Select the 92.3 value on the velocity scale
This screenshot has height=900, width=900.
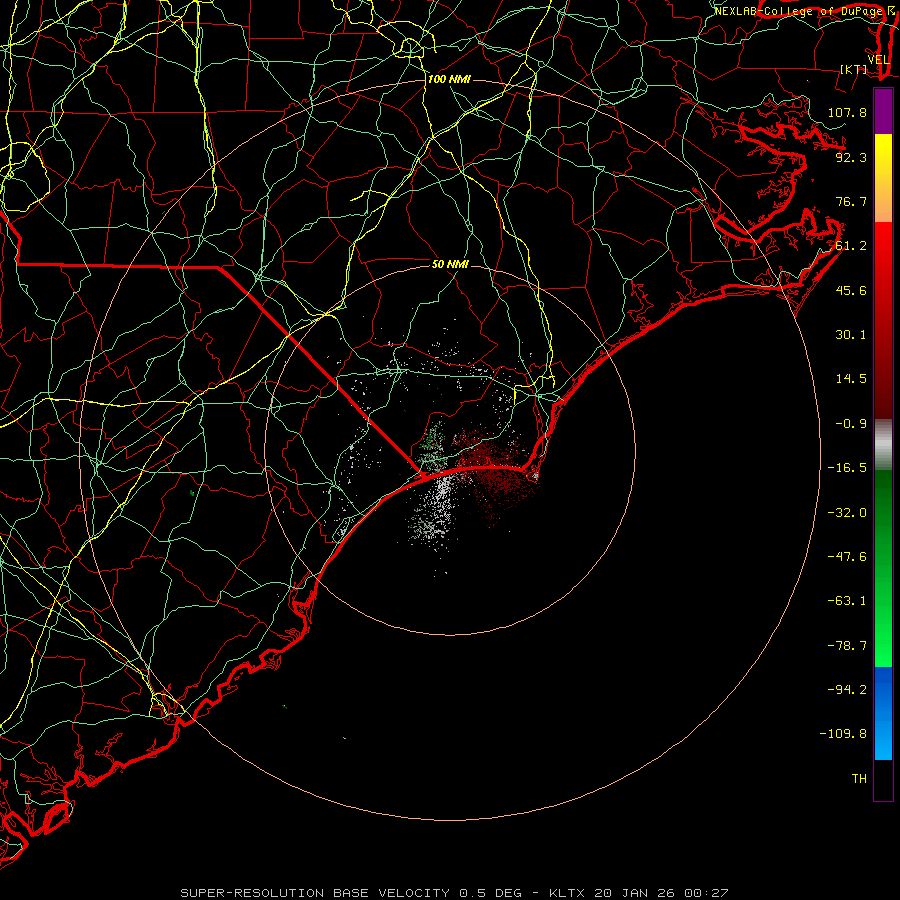point(851,157)
